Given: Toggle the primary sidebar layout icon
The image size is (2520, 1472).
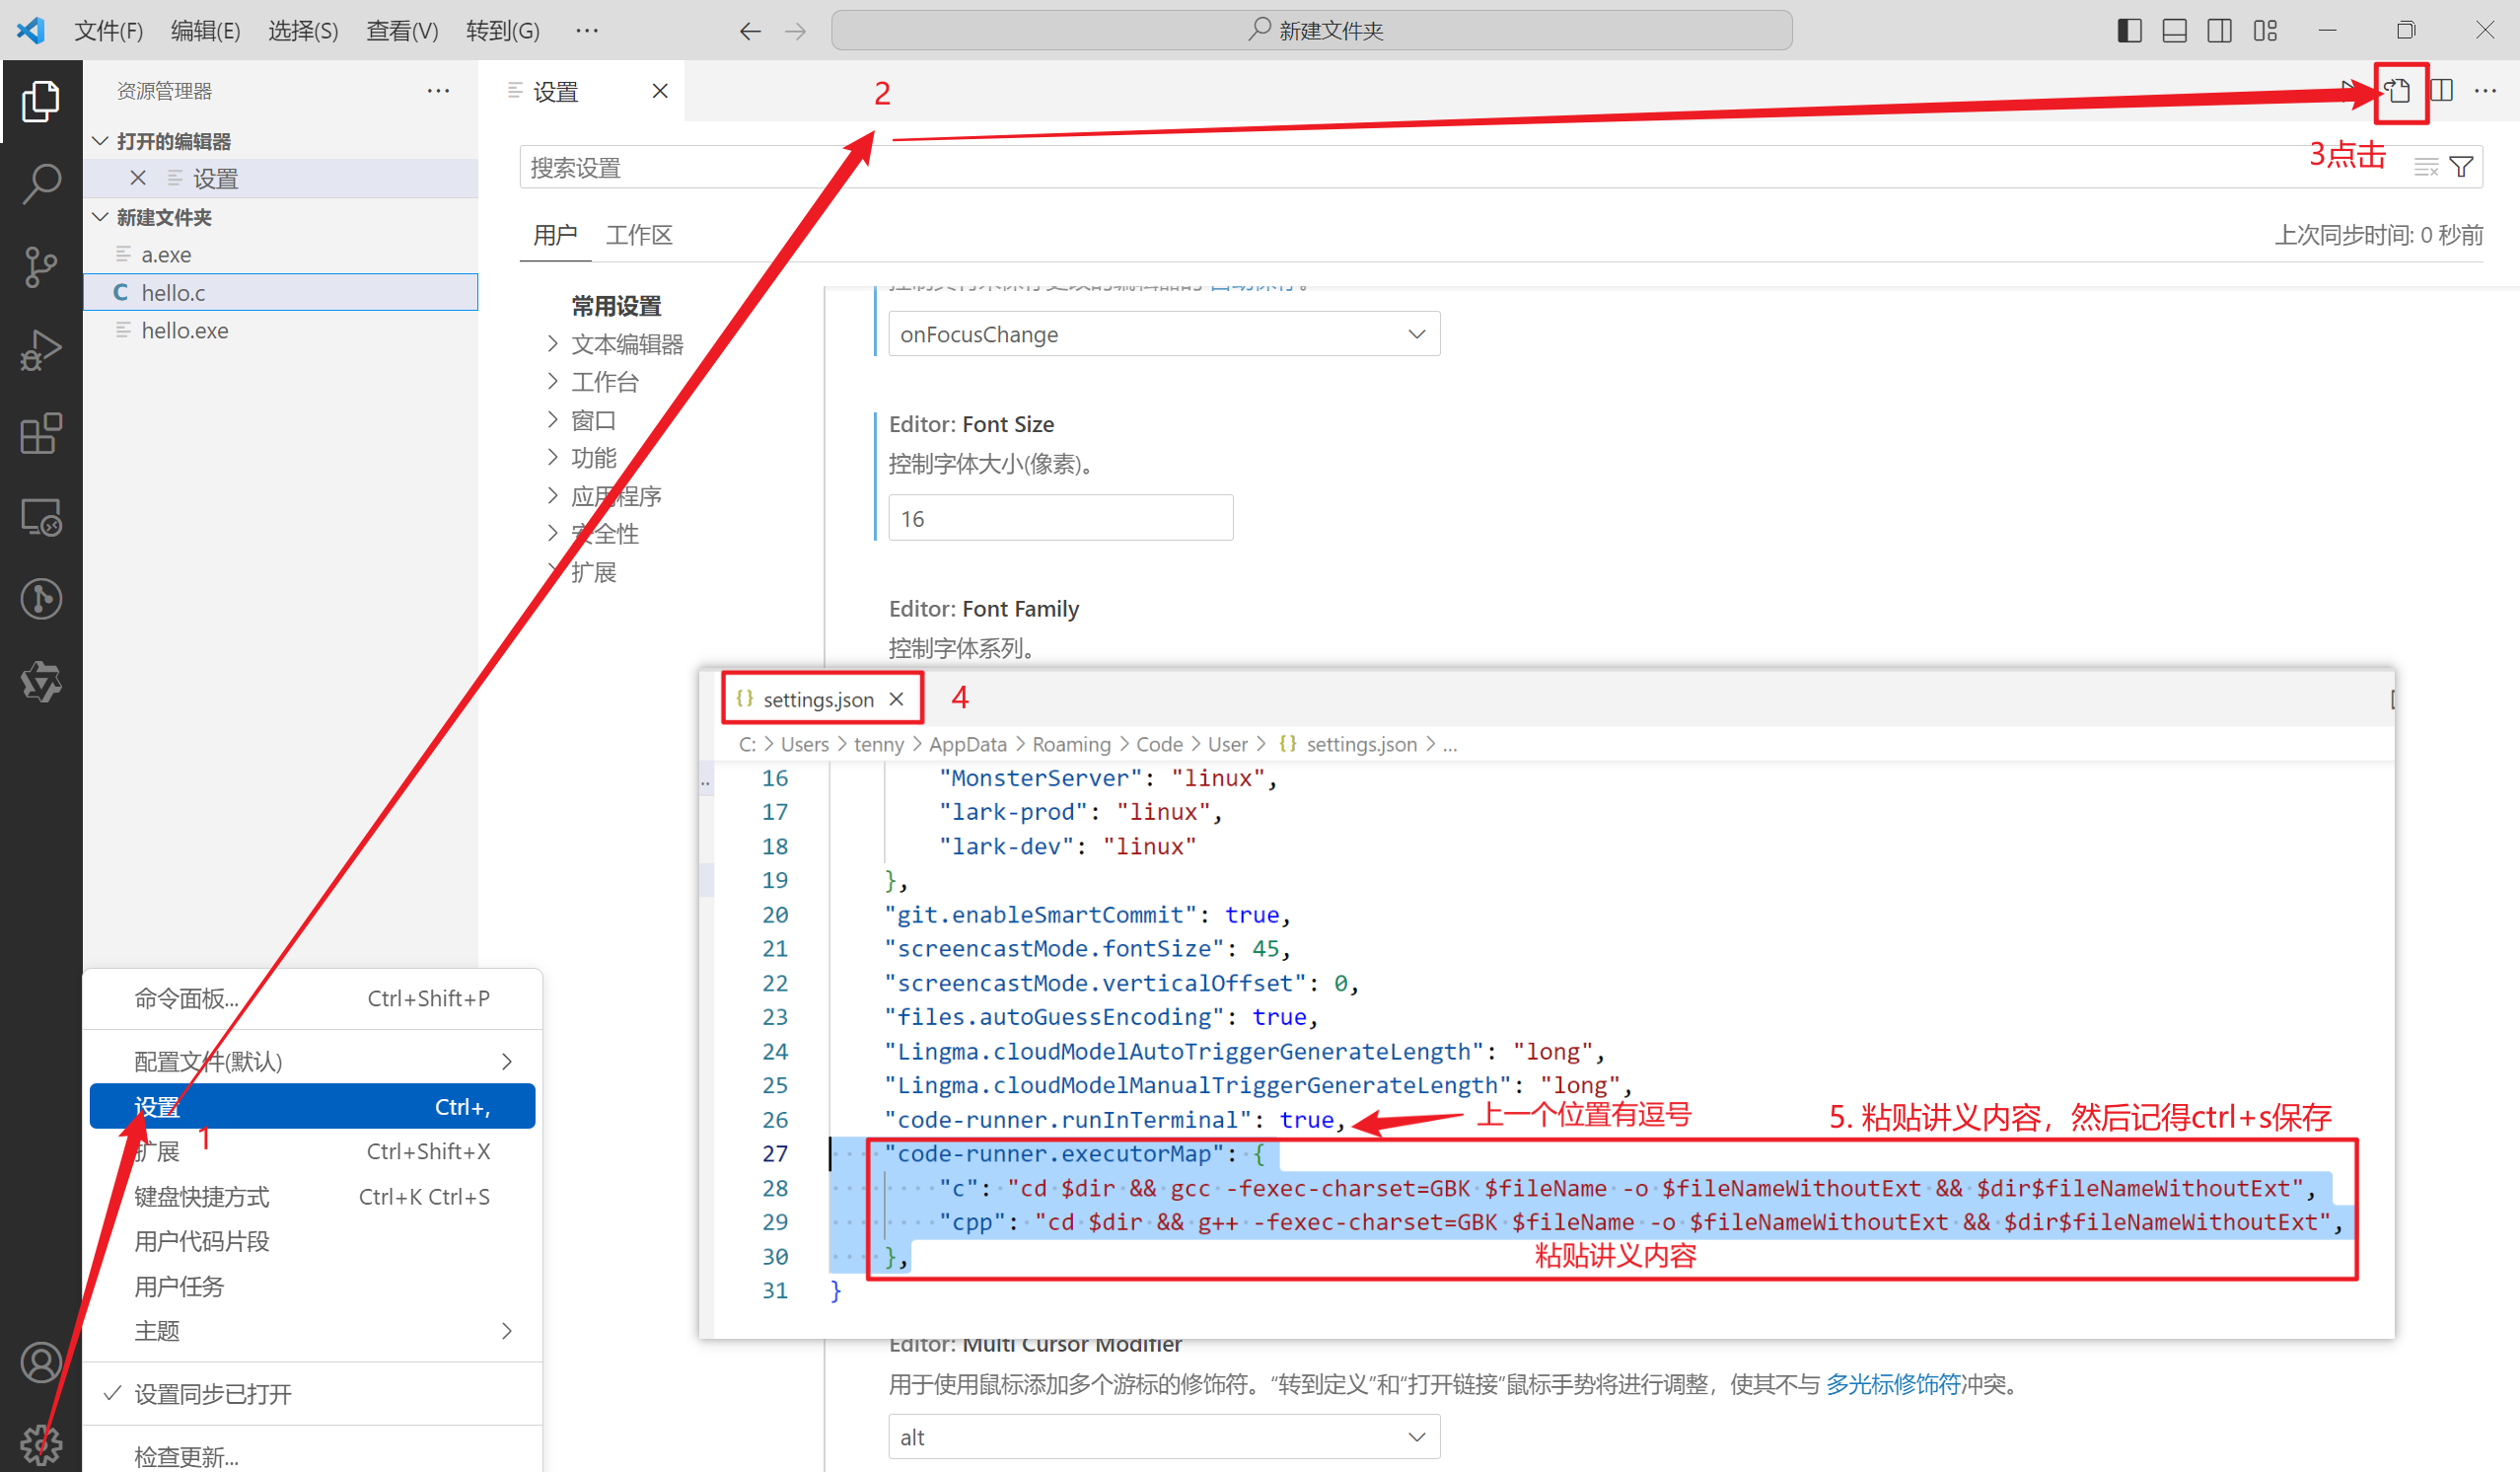Looking at the screenshot, I should [2129, 31].
